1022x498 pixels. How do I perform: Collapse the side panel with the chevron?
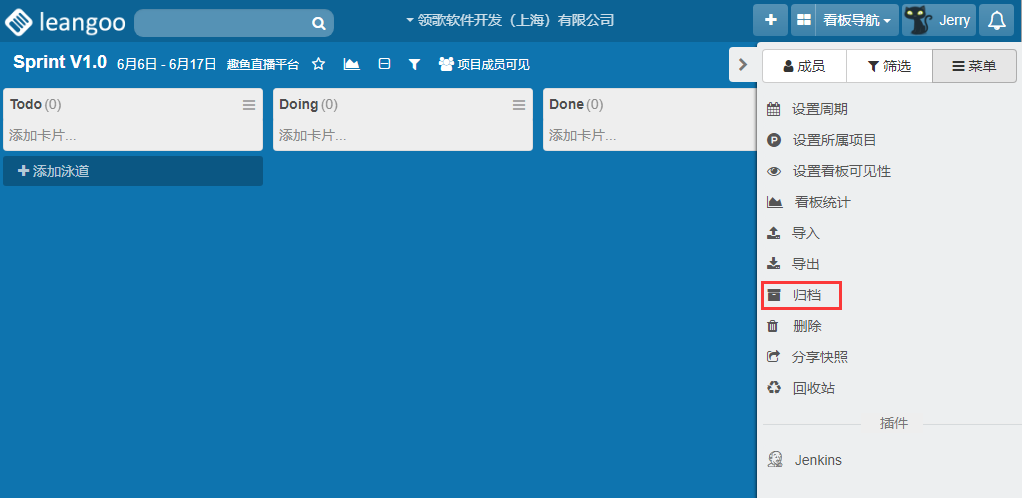click(742, 64)
